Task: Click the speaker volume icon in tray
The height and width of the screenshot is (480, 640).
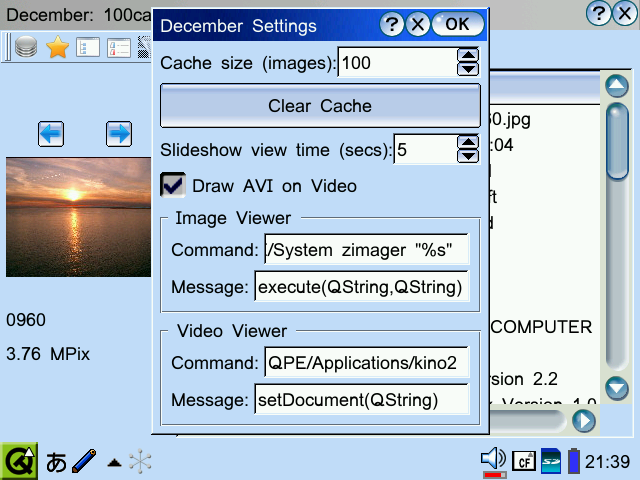Action: pos(493,459)
